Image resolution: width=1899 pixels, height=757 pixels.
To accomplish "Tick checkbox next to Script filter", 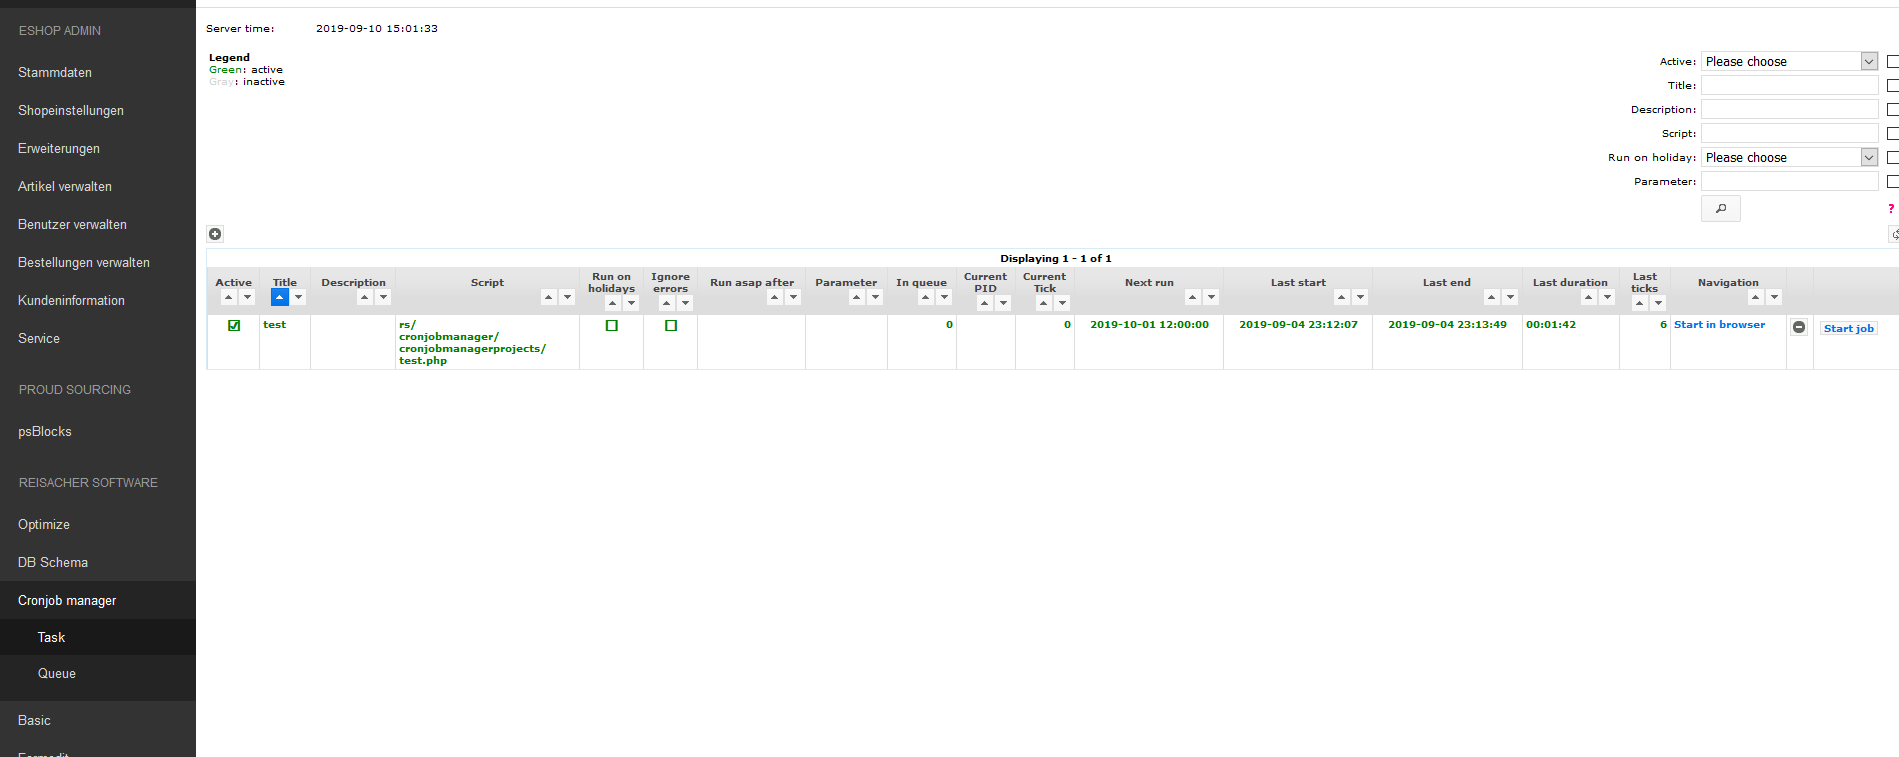I will [x=1893, y=133].
